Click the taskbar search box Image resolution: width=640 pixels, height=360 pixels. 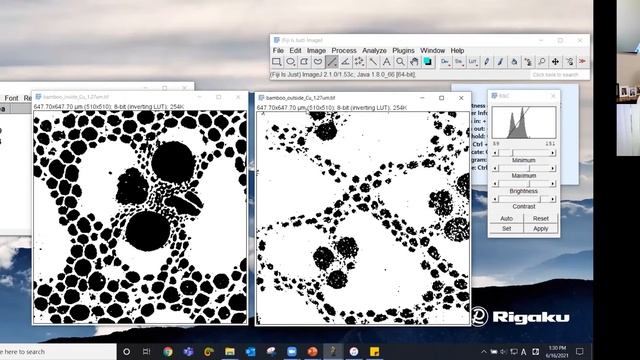(x=57, y=351)
